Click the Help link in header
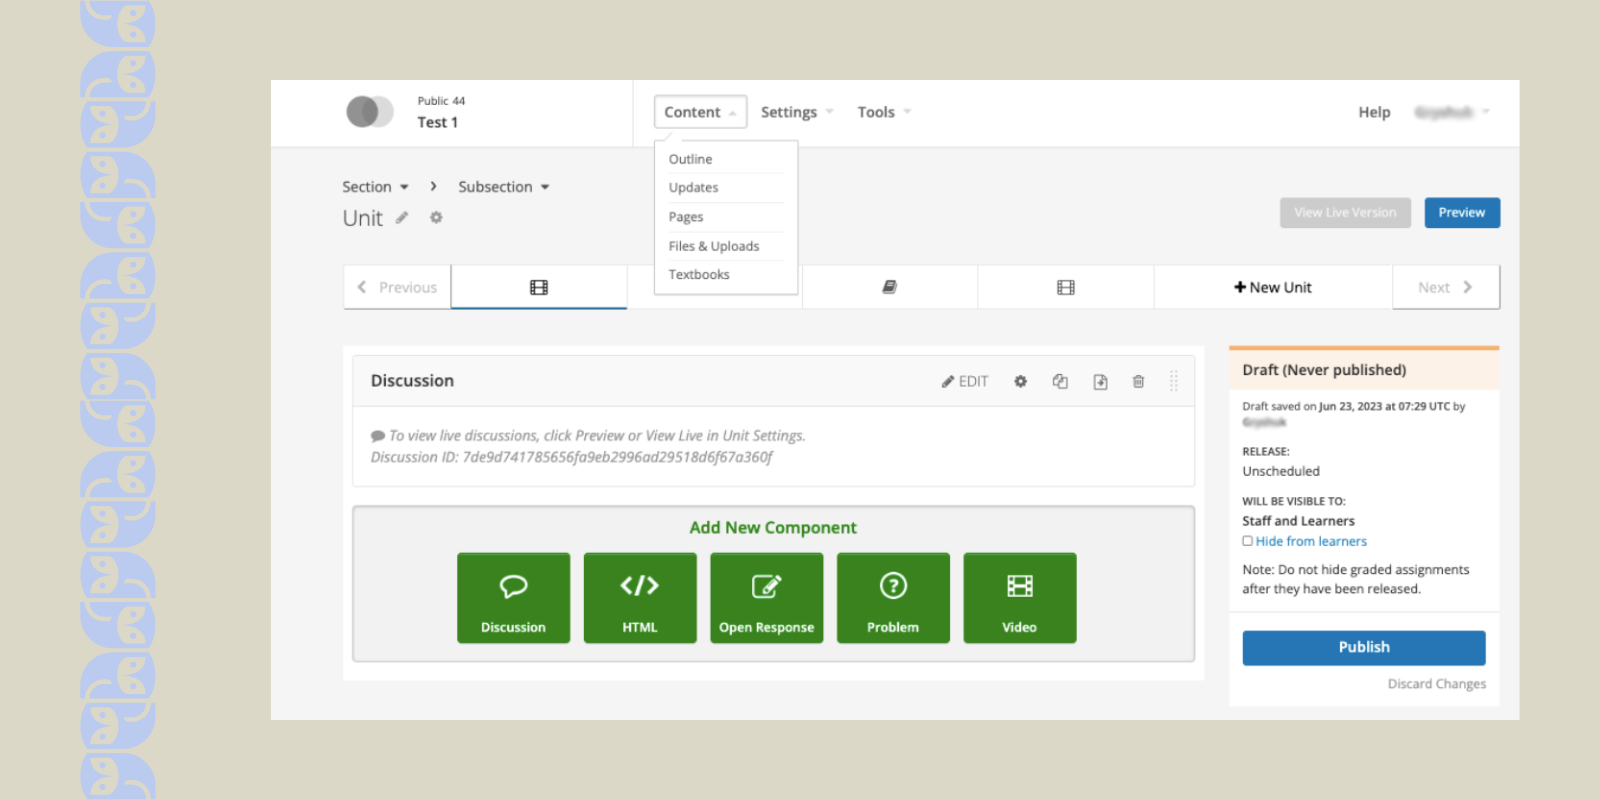This screenshot has height=800, width=1600. tap(1374, 112)
